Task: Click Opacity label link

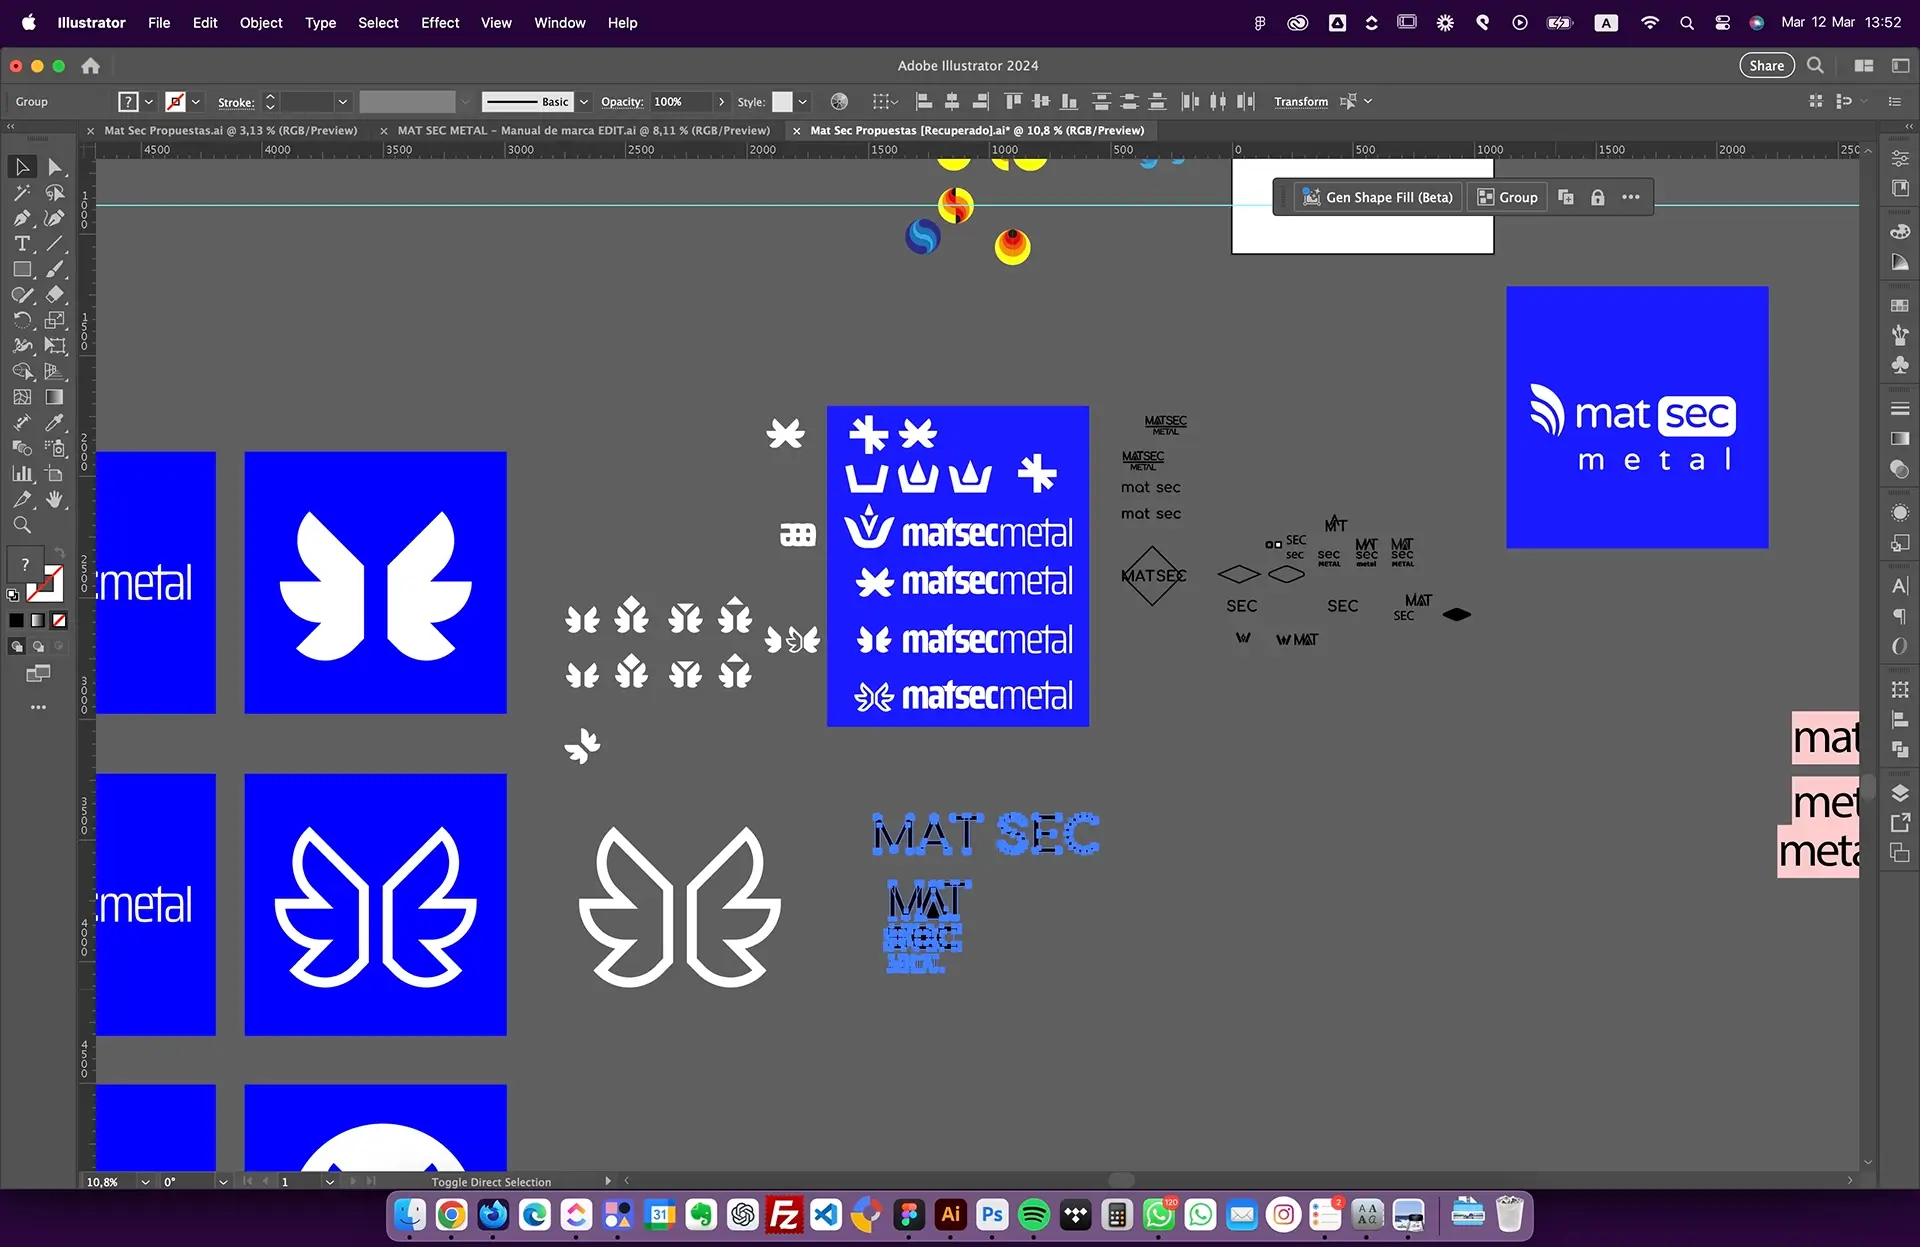Action: 621,102
